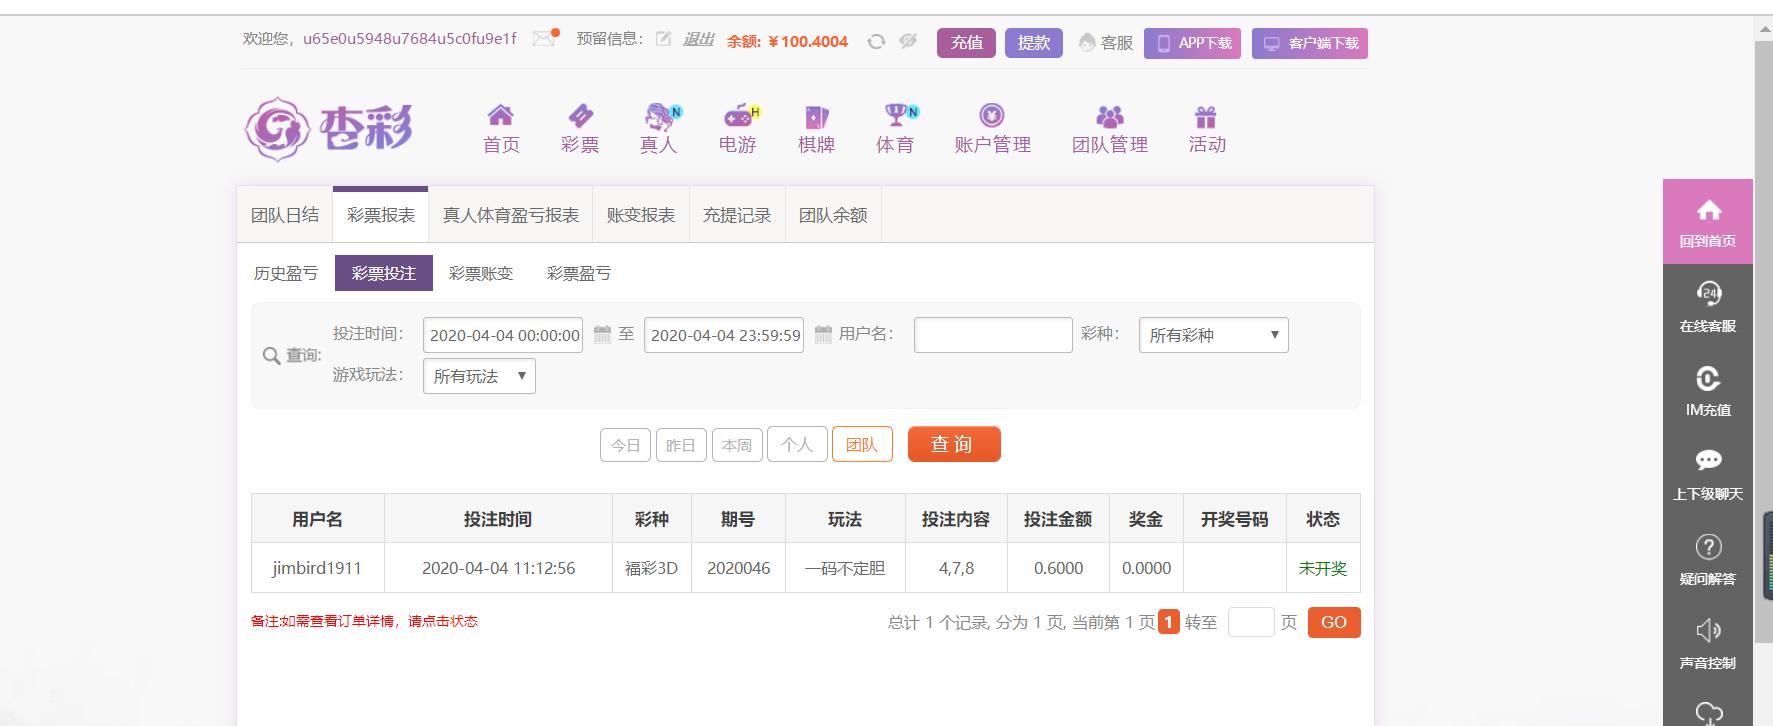
Task: Switch to the 账变报表 tab
Action: pyautogui.click(x=640, y=215)
